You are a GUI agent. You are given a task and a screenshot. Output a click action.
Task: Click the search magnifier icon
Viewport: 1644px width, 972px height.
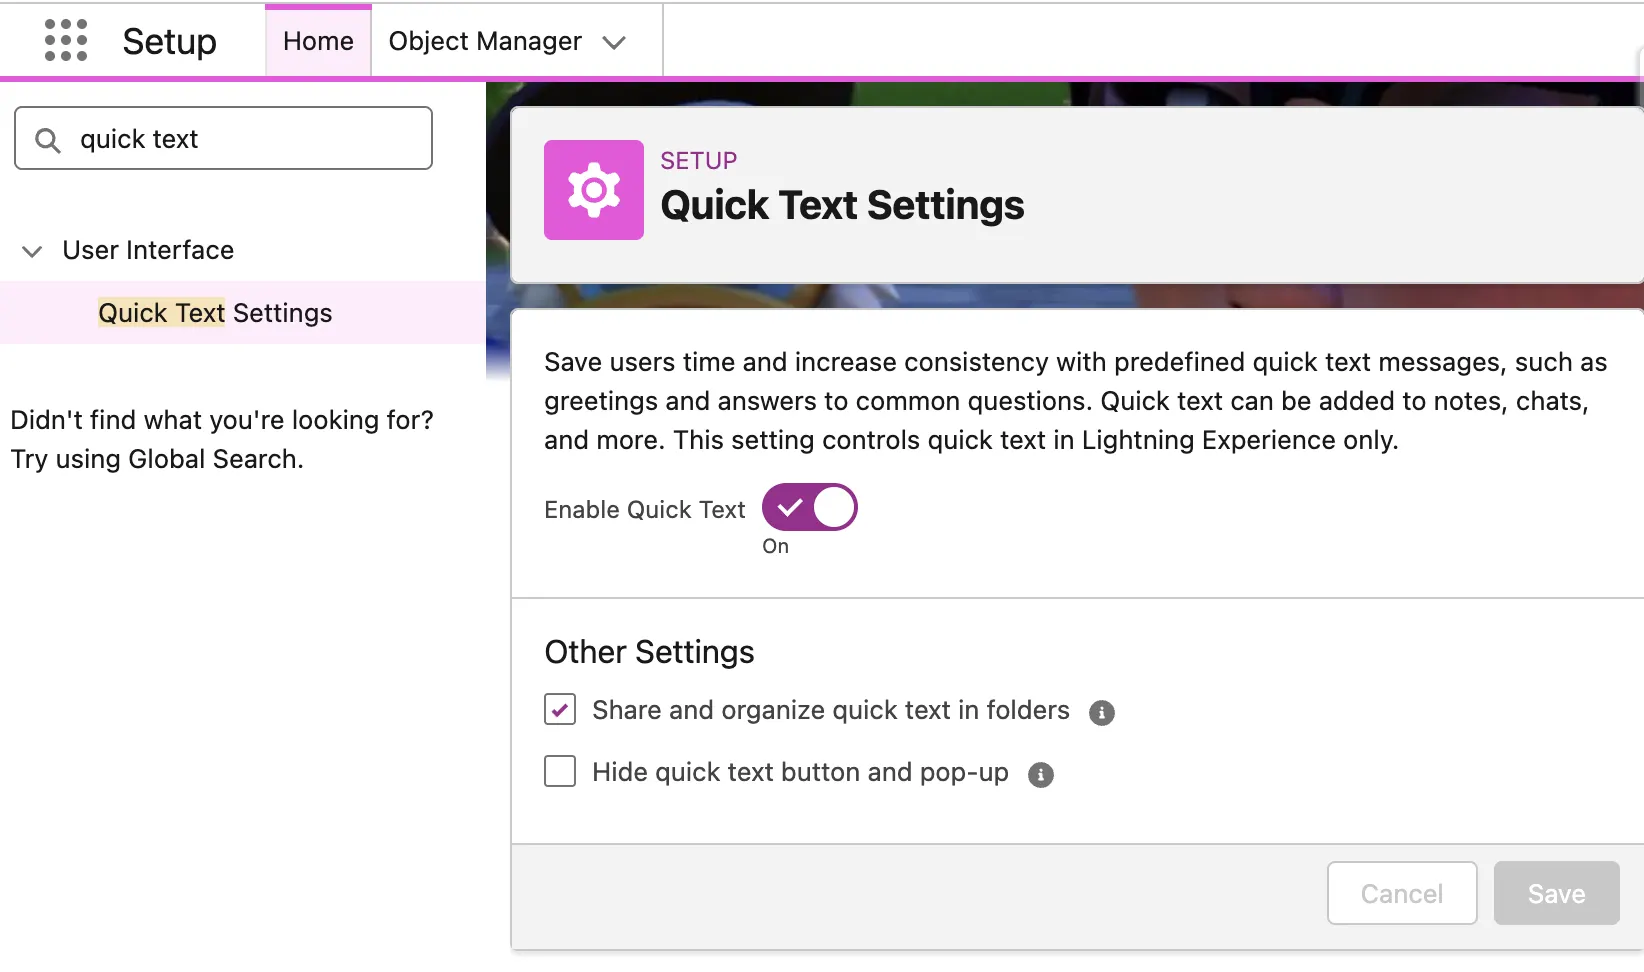tap(47, 140)
